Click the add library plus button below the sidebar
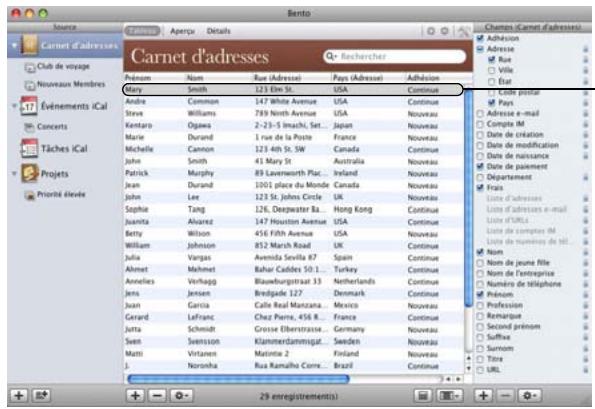Screen dimensions: 595x409 [x=18, y=395]
